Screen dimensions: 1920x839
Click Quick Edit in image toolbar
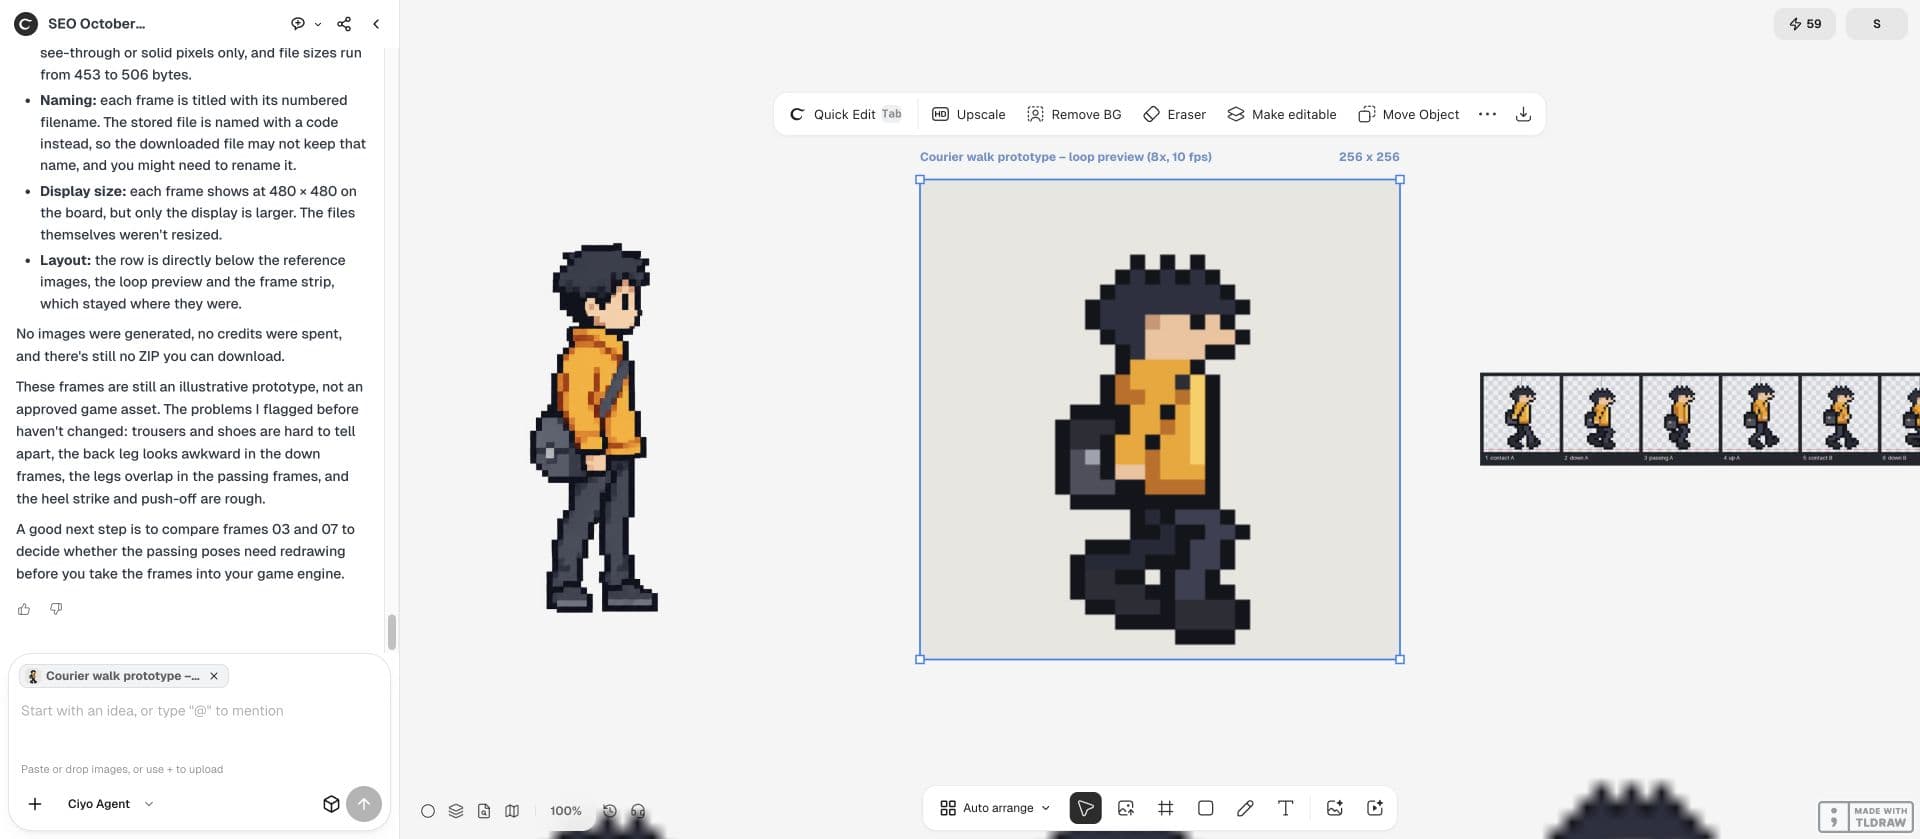tap(846, 114)
